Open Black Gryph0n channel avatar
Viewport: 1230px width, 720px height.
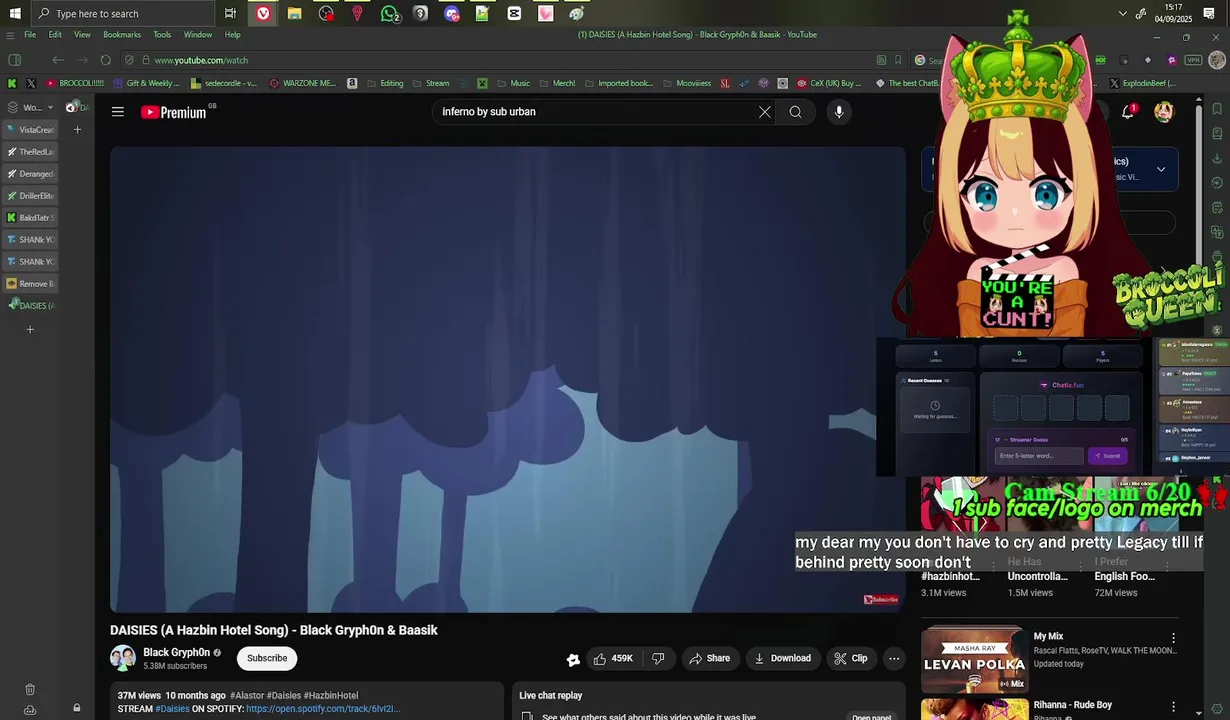point(123,658)
